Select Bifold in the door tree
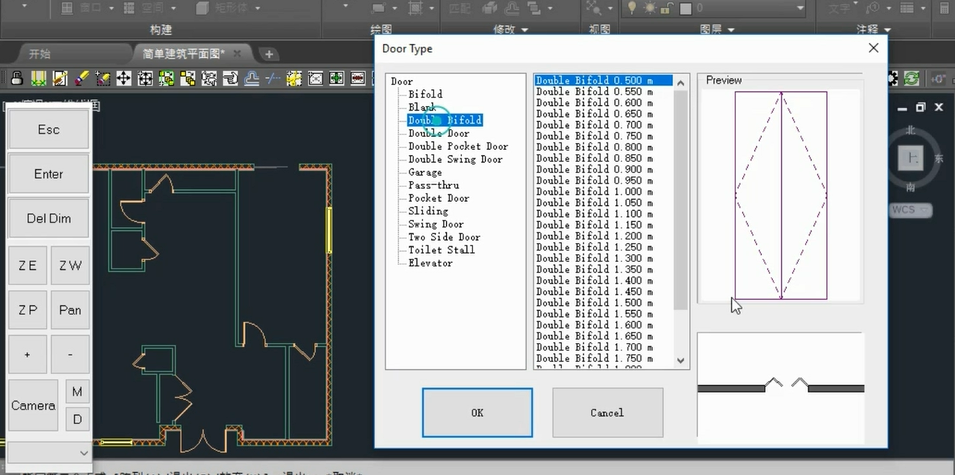 pyautogui.click(x=425, y=94)
